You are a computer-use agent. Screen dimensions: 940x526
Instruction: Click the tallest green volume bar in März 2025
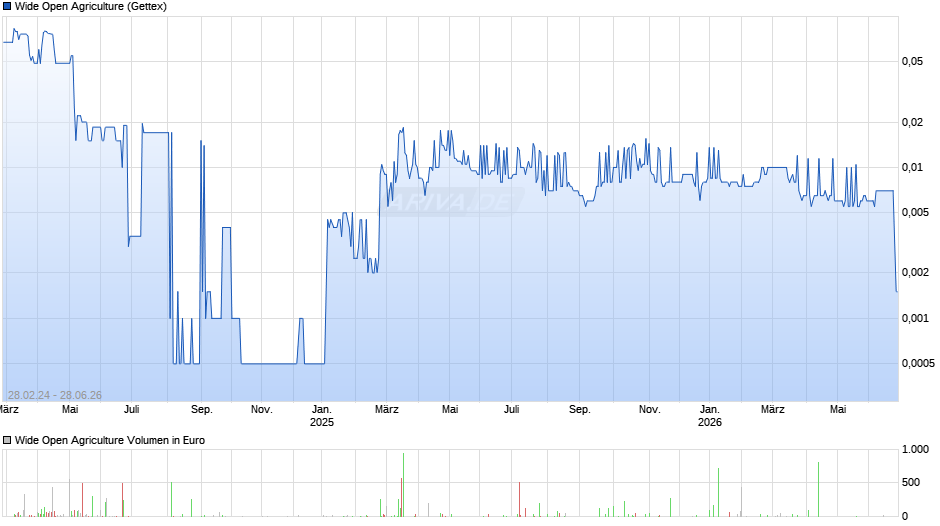pyautogui.click(x=403, y=485)
